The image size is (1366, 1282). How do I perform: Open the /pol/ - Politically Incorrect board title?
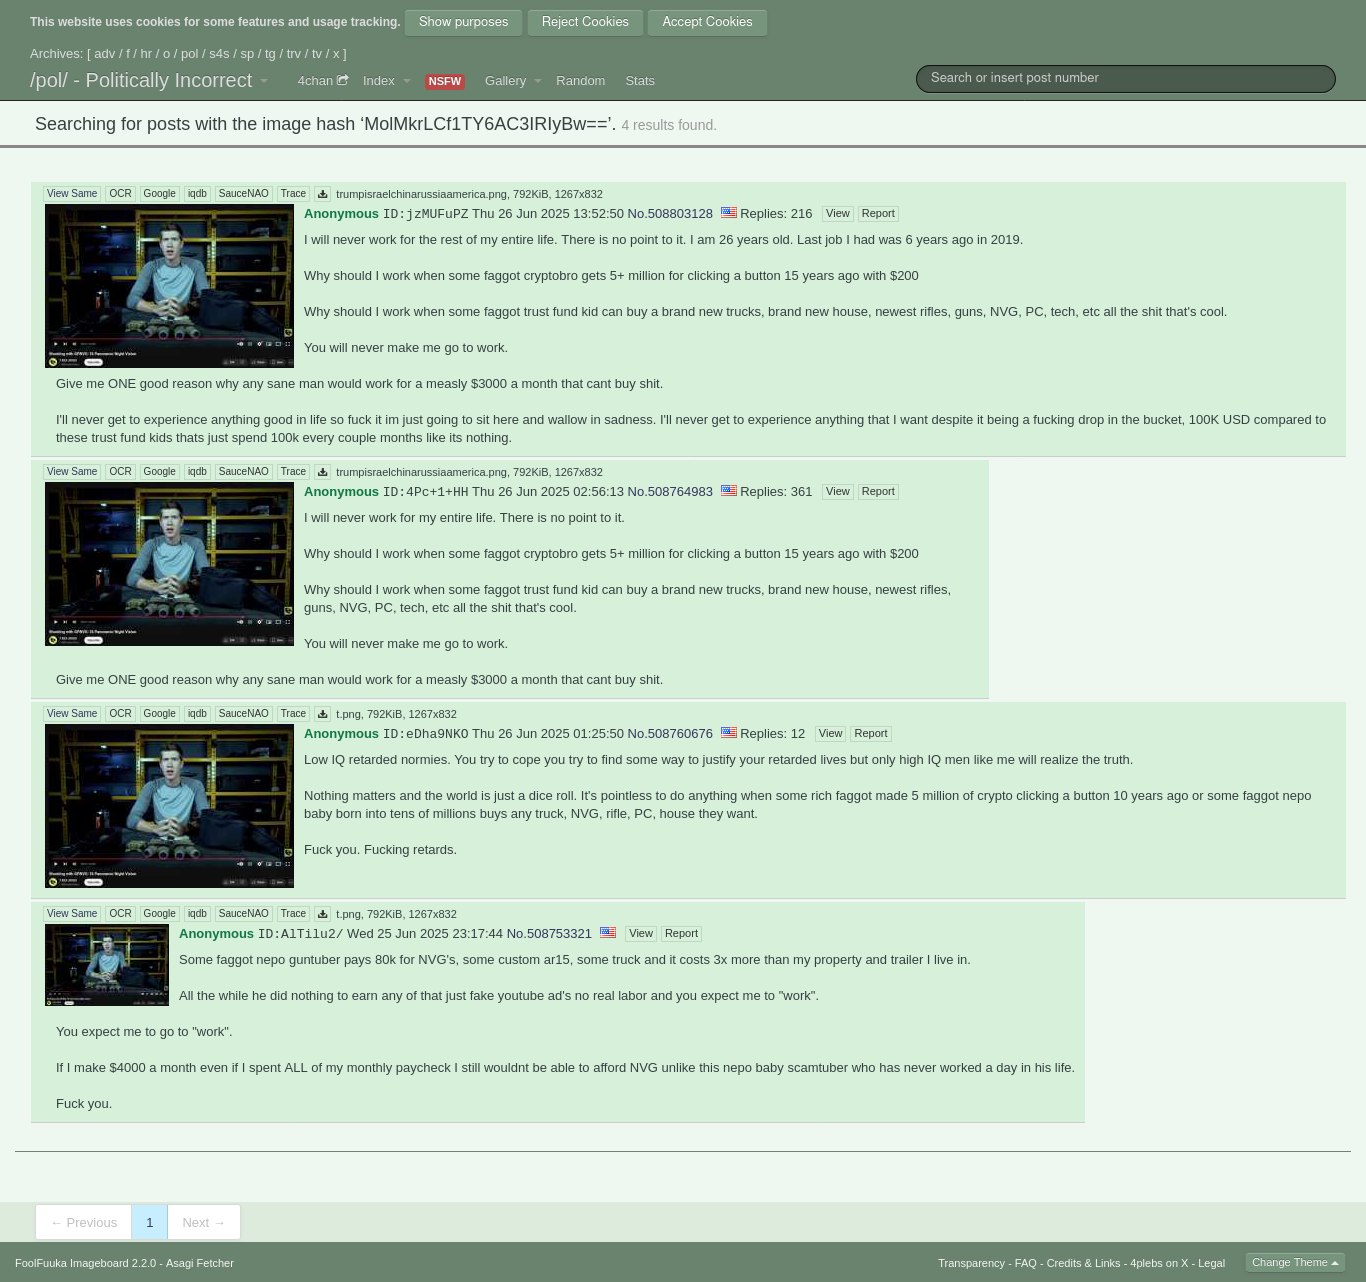(x=141, y=80)
